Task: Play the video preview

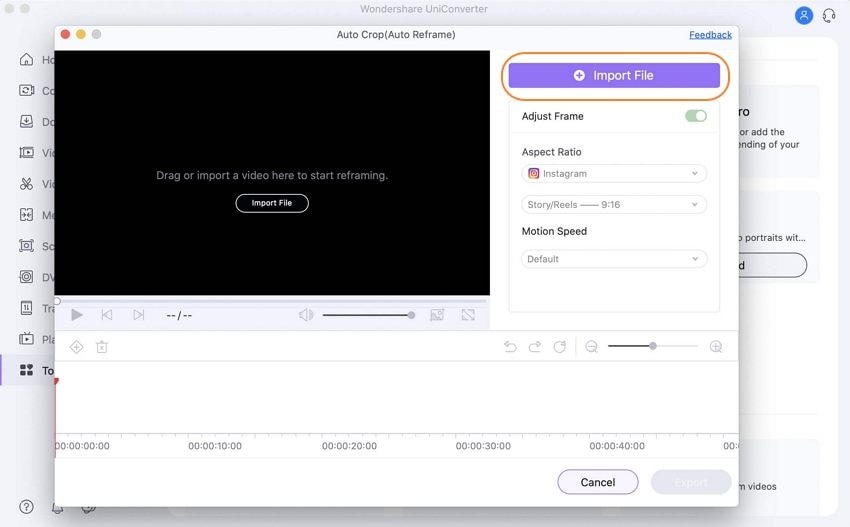Action: (x=77, y=315)
